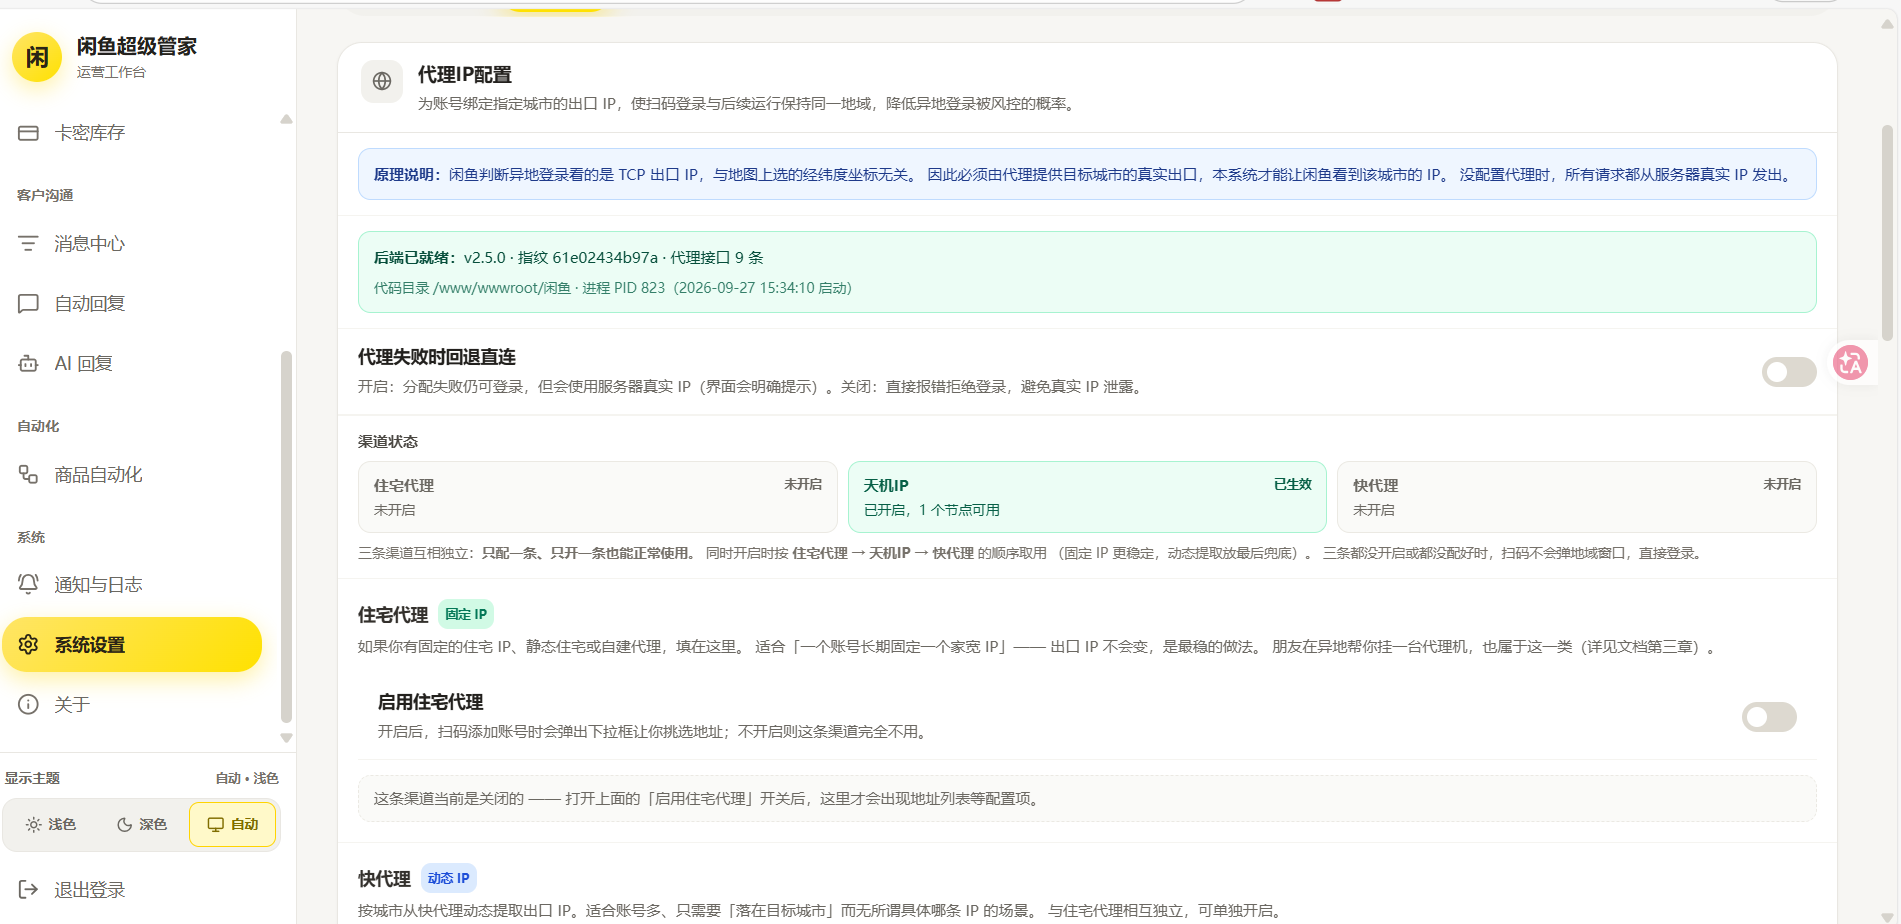Select the 快代理 channel status card
This screenshot has width=1901, height=924.
(1577, 497)
